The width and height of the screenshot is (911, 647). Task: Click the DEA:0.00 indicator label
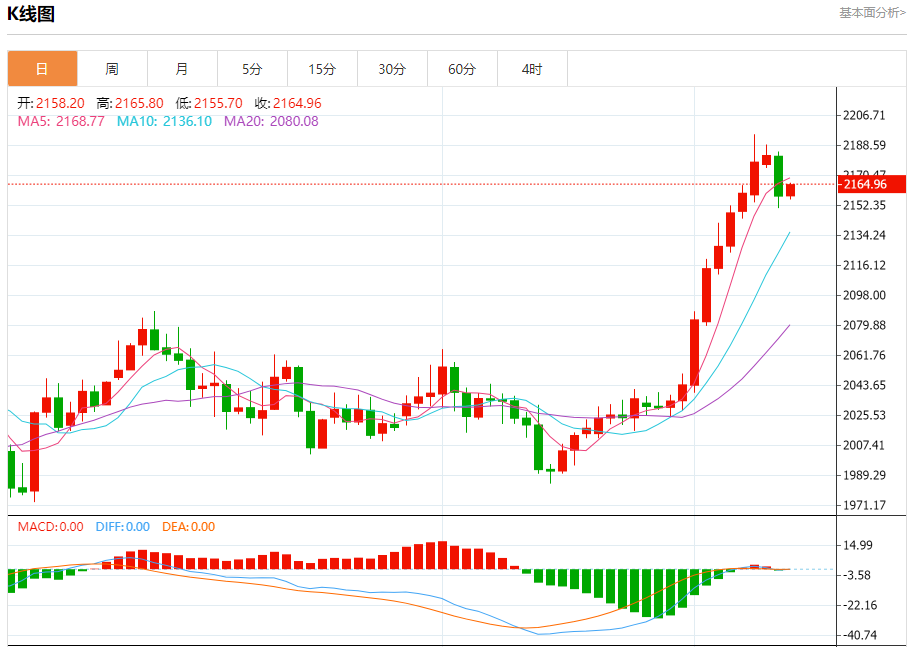click(x=188, y=527)
